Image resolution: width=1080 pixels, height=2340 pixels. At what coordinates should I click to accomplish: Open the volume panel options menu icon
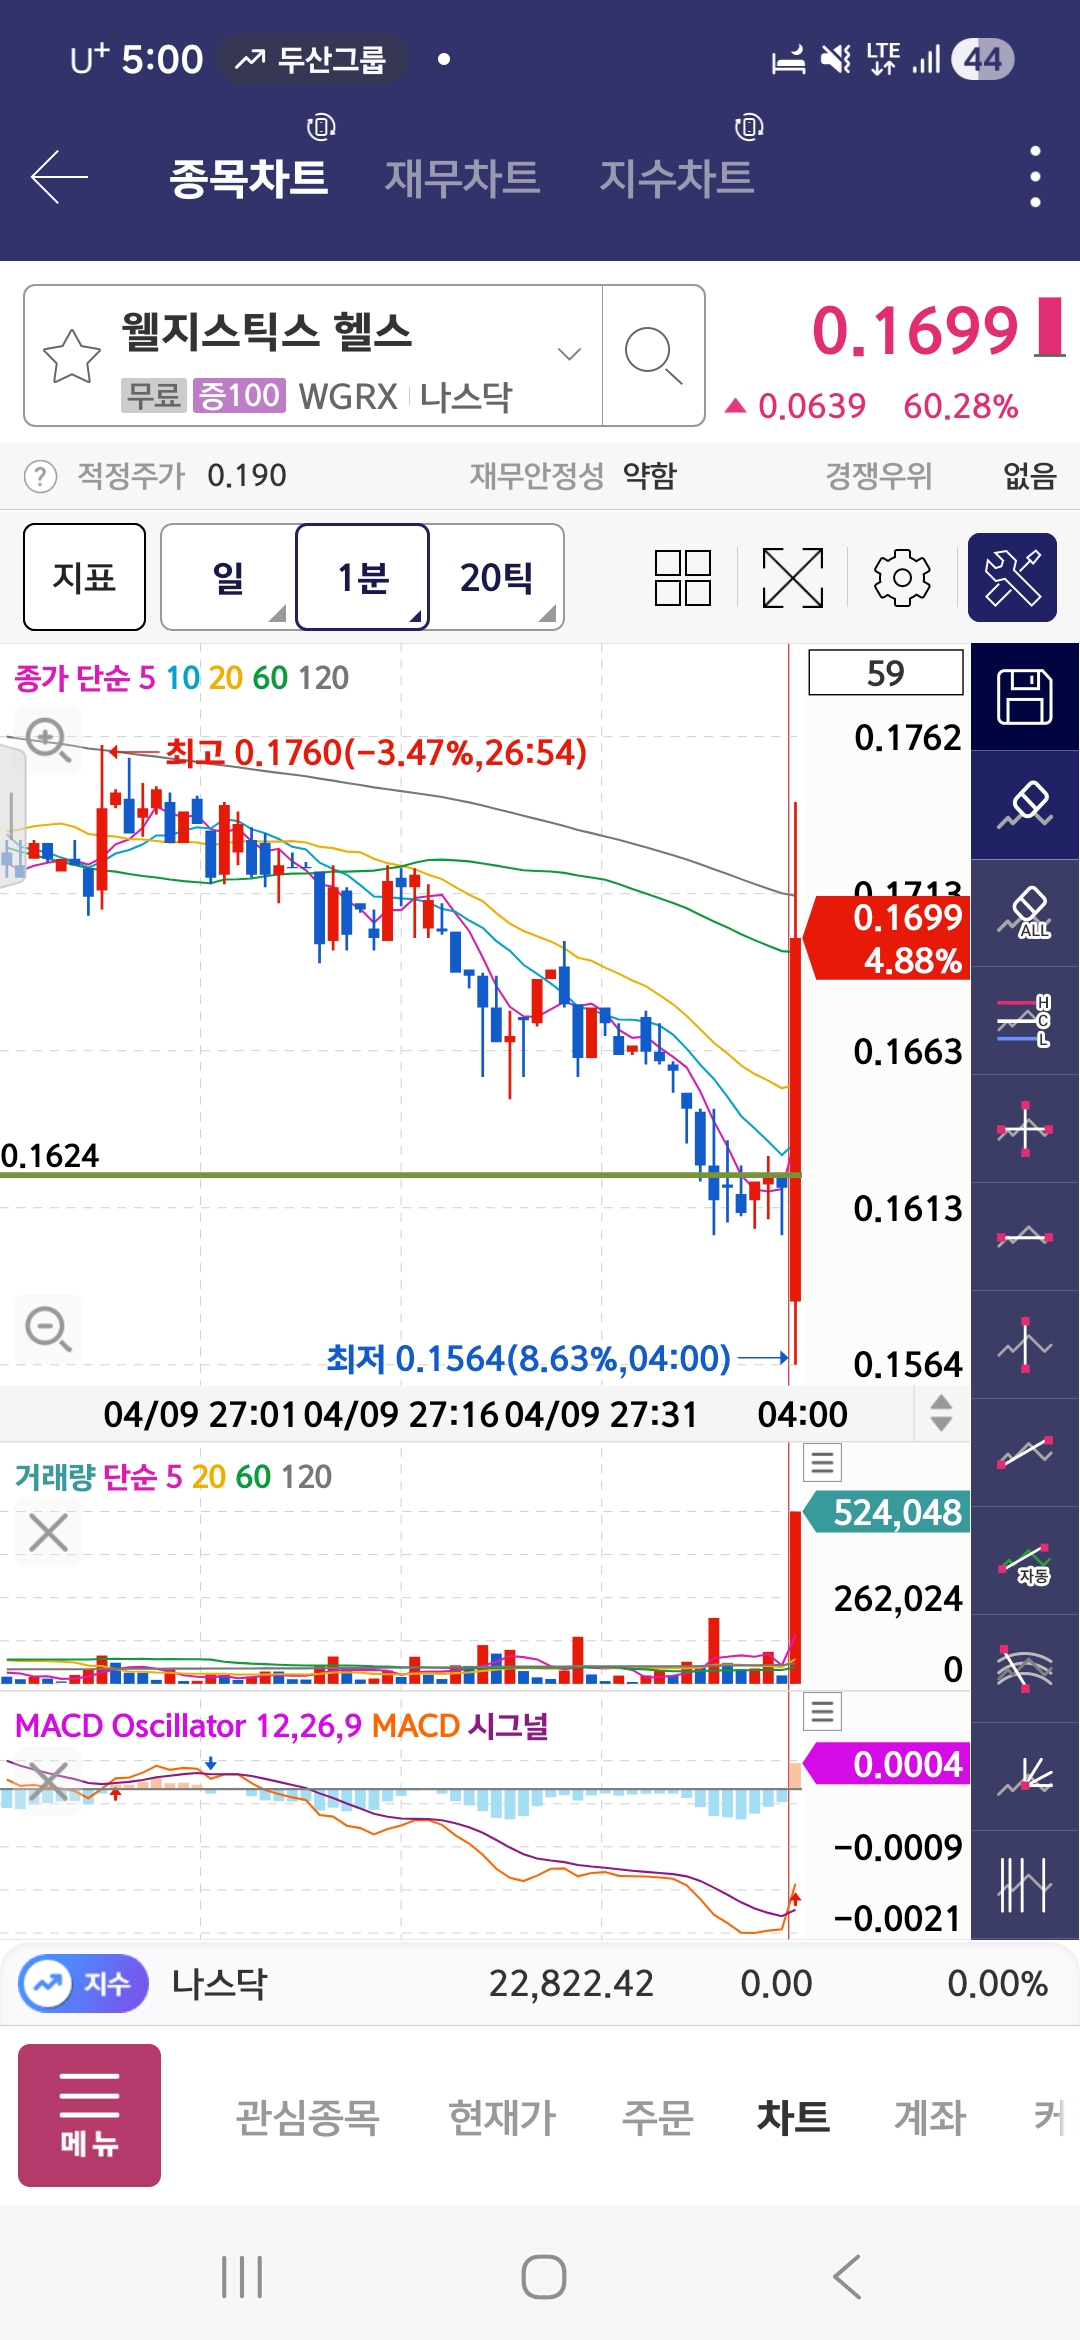(x=823, y=1463)
